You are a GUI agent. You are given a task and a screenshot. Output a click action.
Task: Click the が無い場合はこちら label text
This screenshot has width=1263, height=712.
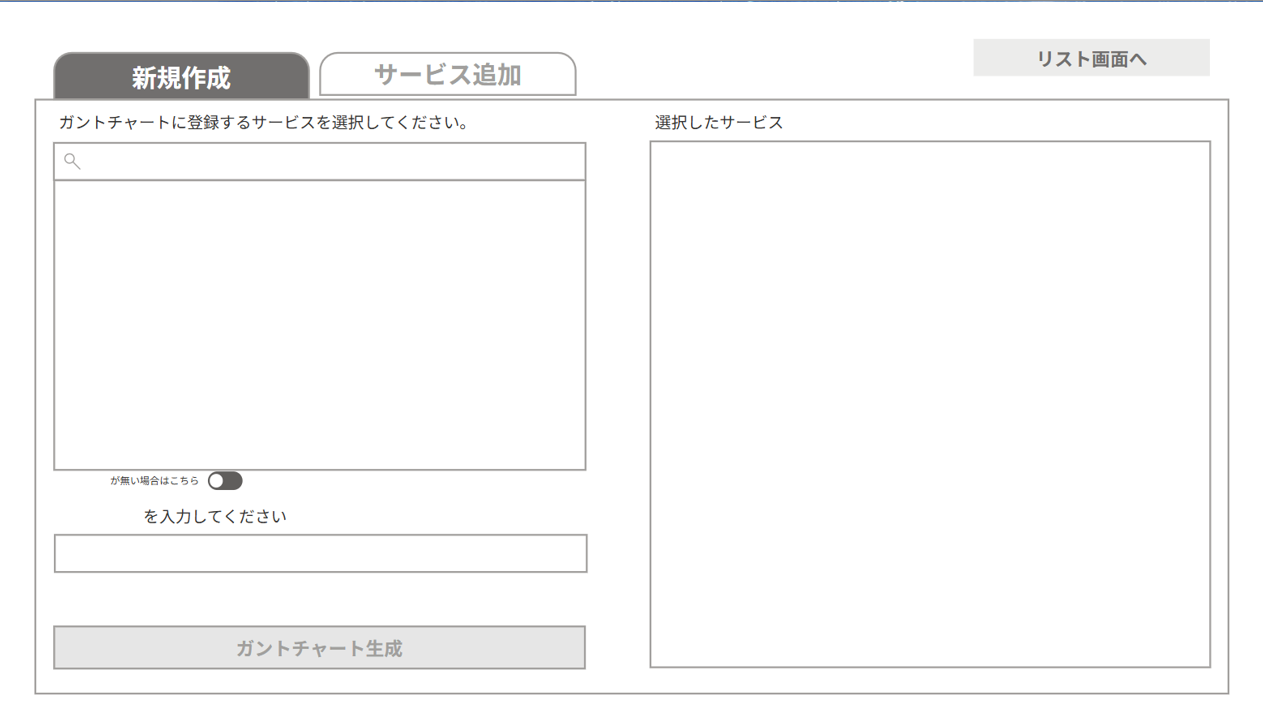154,481
